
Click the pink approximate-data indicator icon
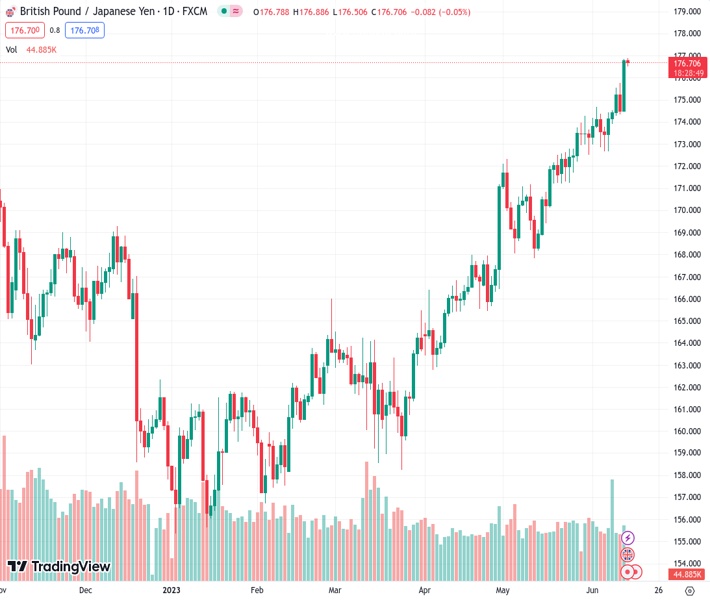(236, 11)
